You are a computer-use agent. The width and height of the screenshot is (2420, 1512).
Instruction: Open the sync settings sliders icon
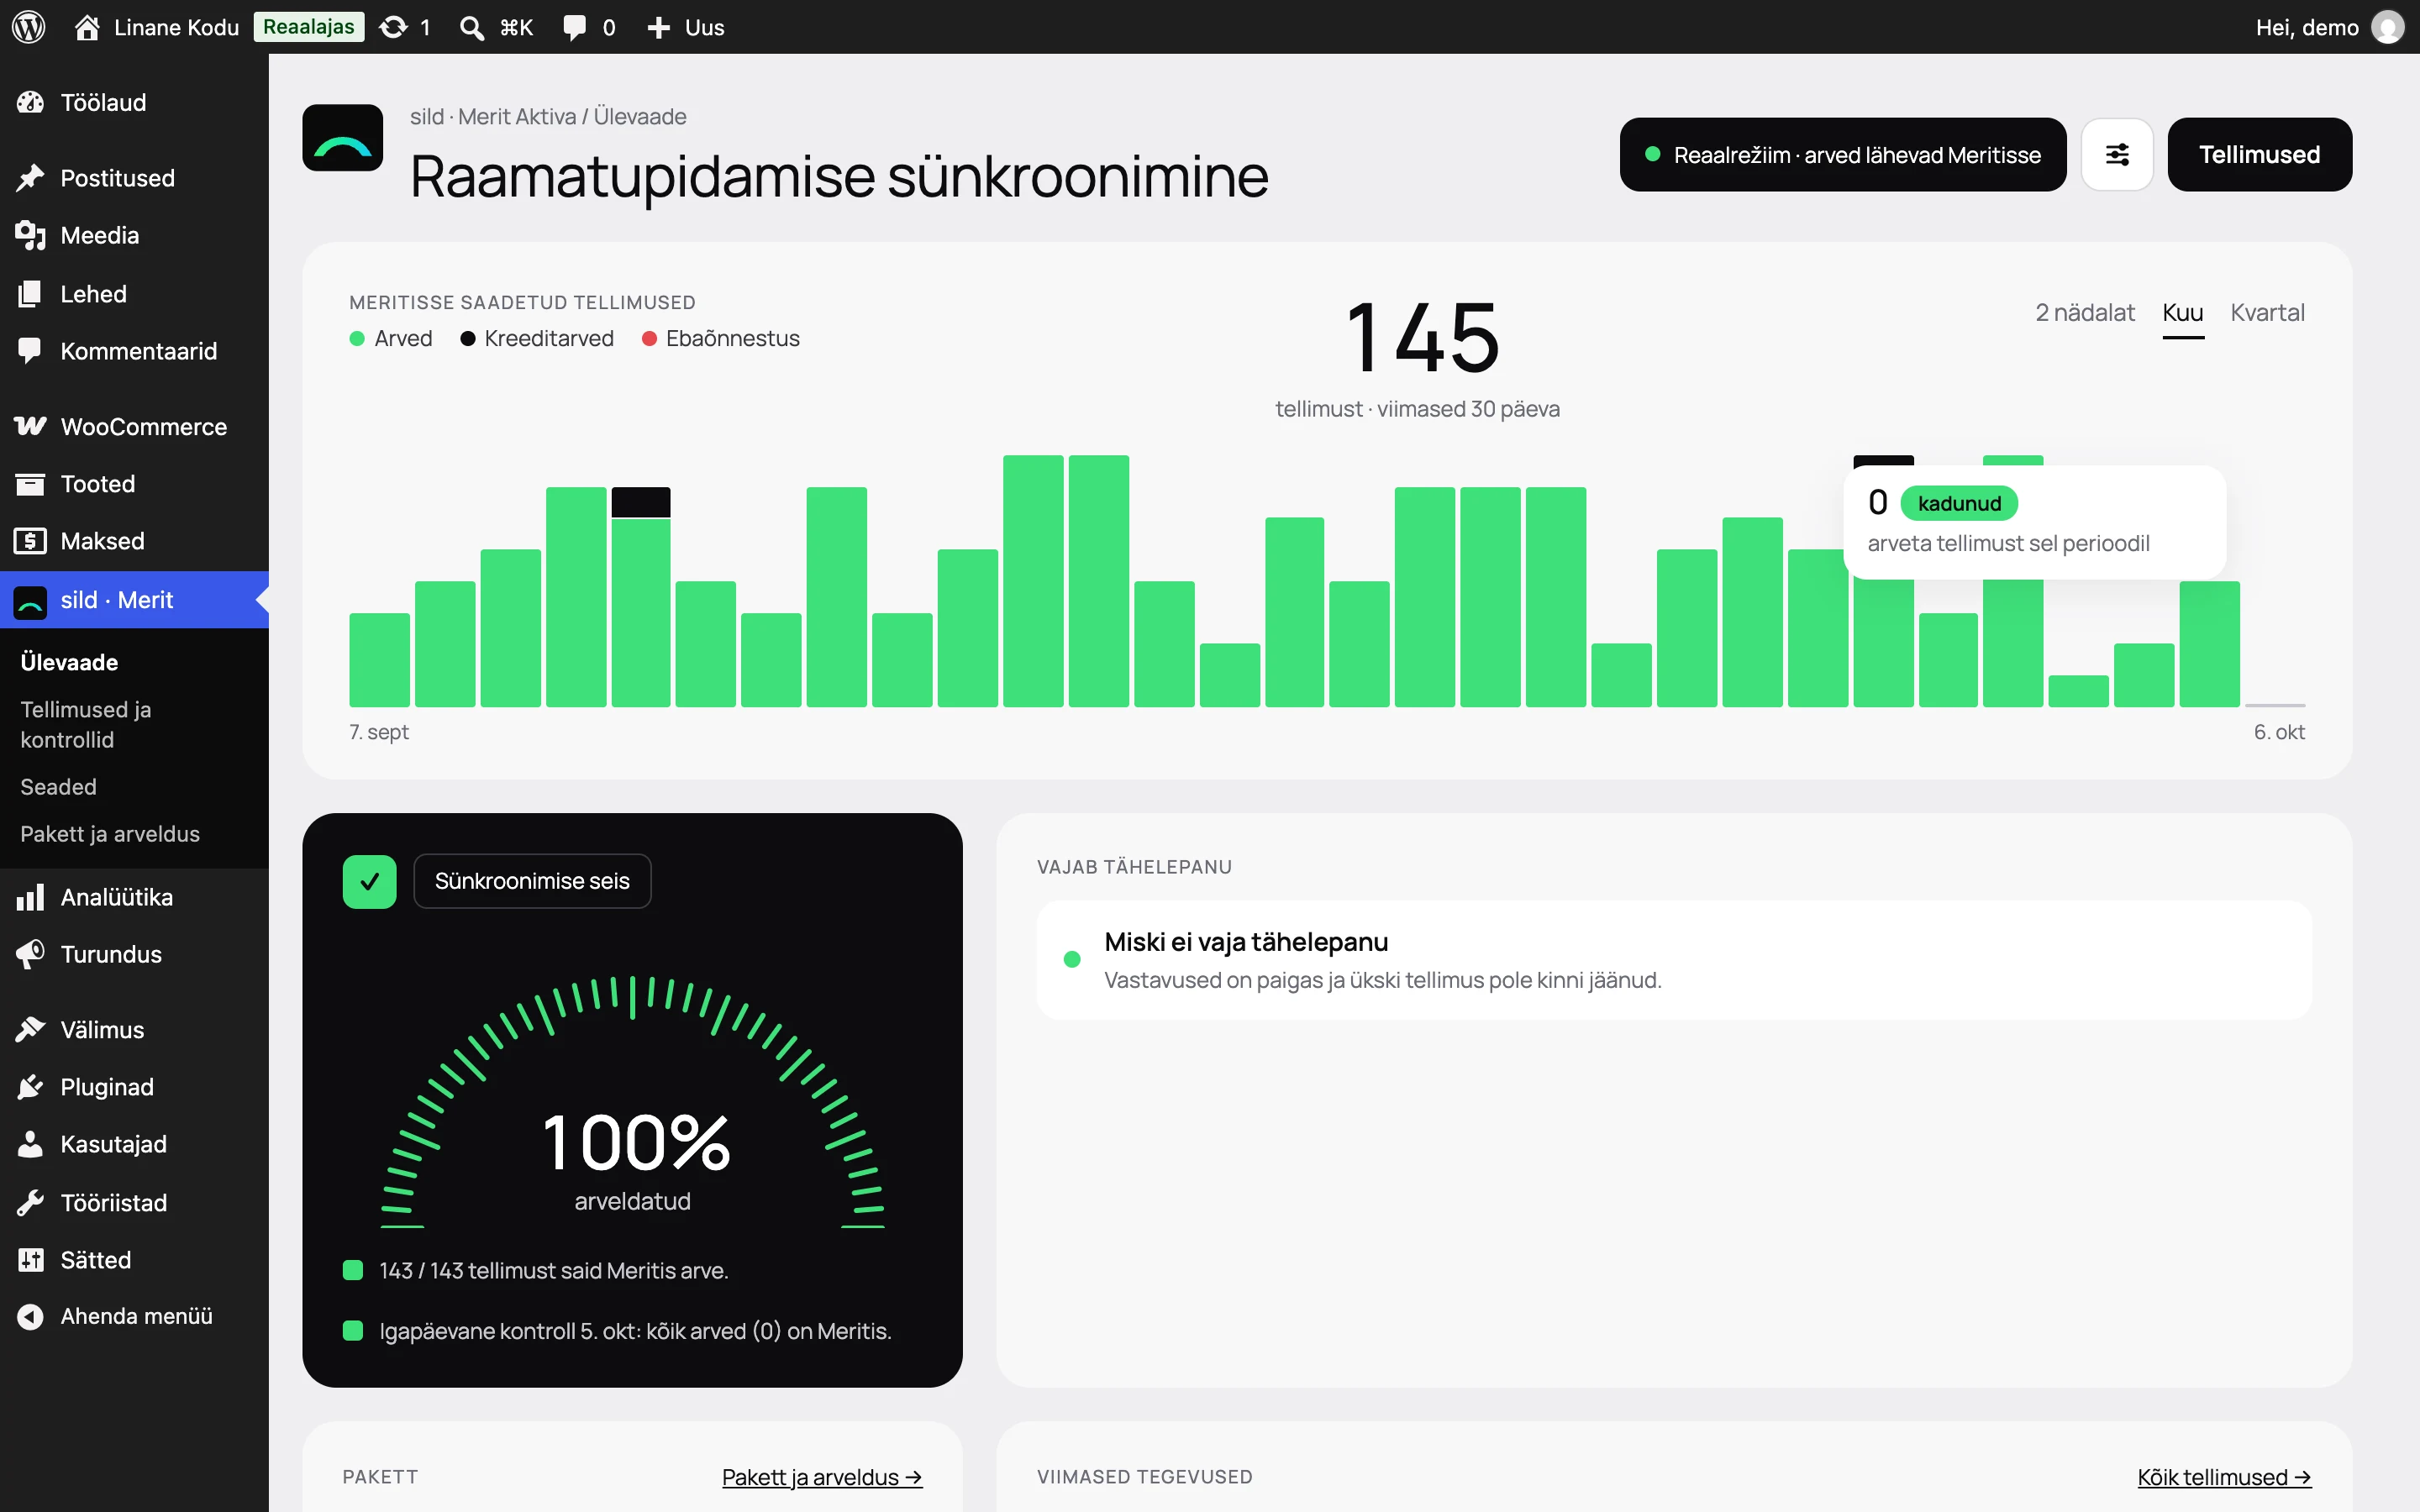click(2117, 155)
